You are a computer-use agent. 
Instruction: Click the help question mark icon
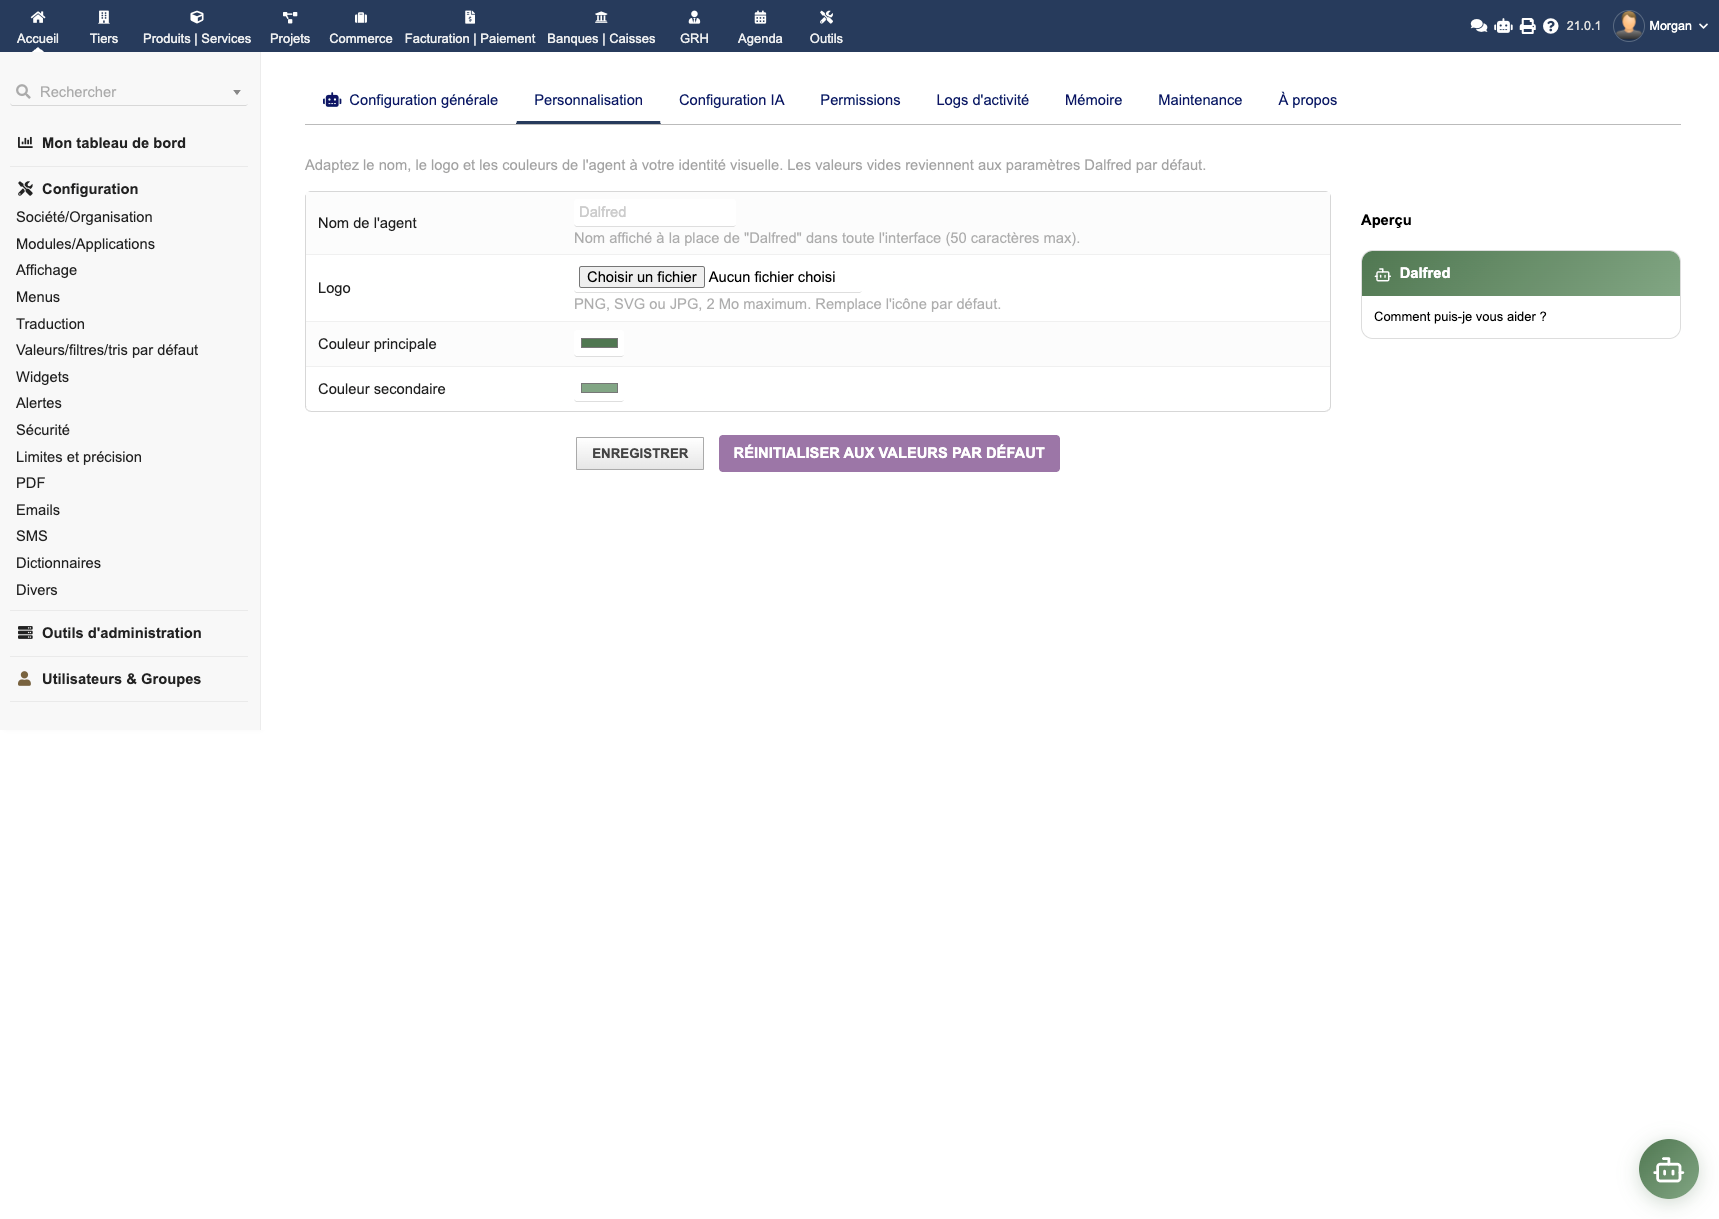click(x=1550, y=26)
